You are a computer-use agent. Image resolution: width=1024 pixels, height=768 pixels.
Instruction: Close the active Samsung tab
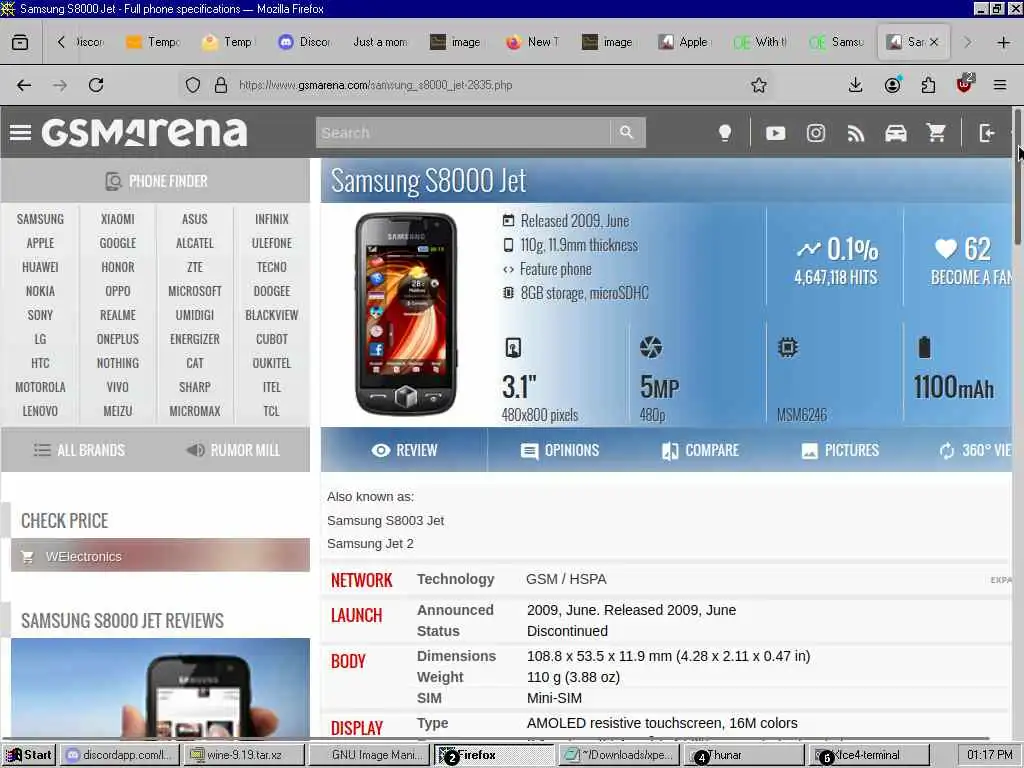click(x=934, y=42)
